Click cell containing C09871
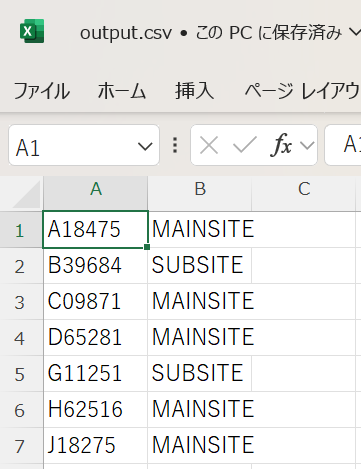This screenshot has width=361, height=469. (96, 302)
